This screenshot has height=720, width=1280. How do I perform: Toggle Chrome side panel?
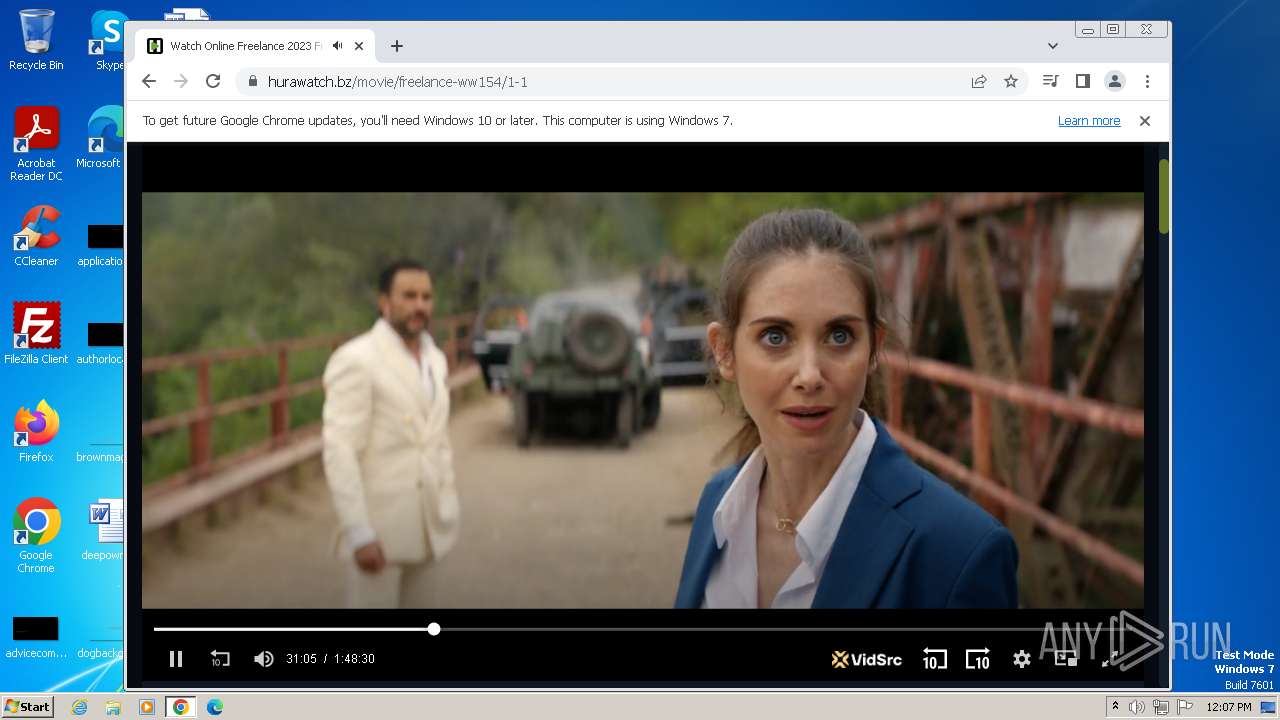tap(1082, 82)
